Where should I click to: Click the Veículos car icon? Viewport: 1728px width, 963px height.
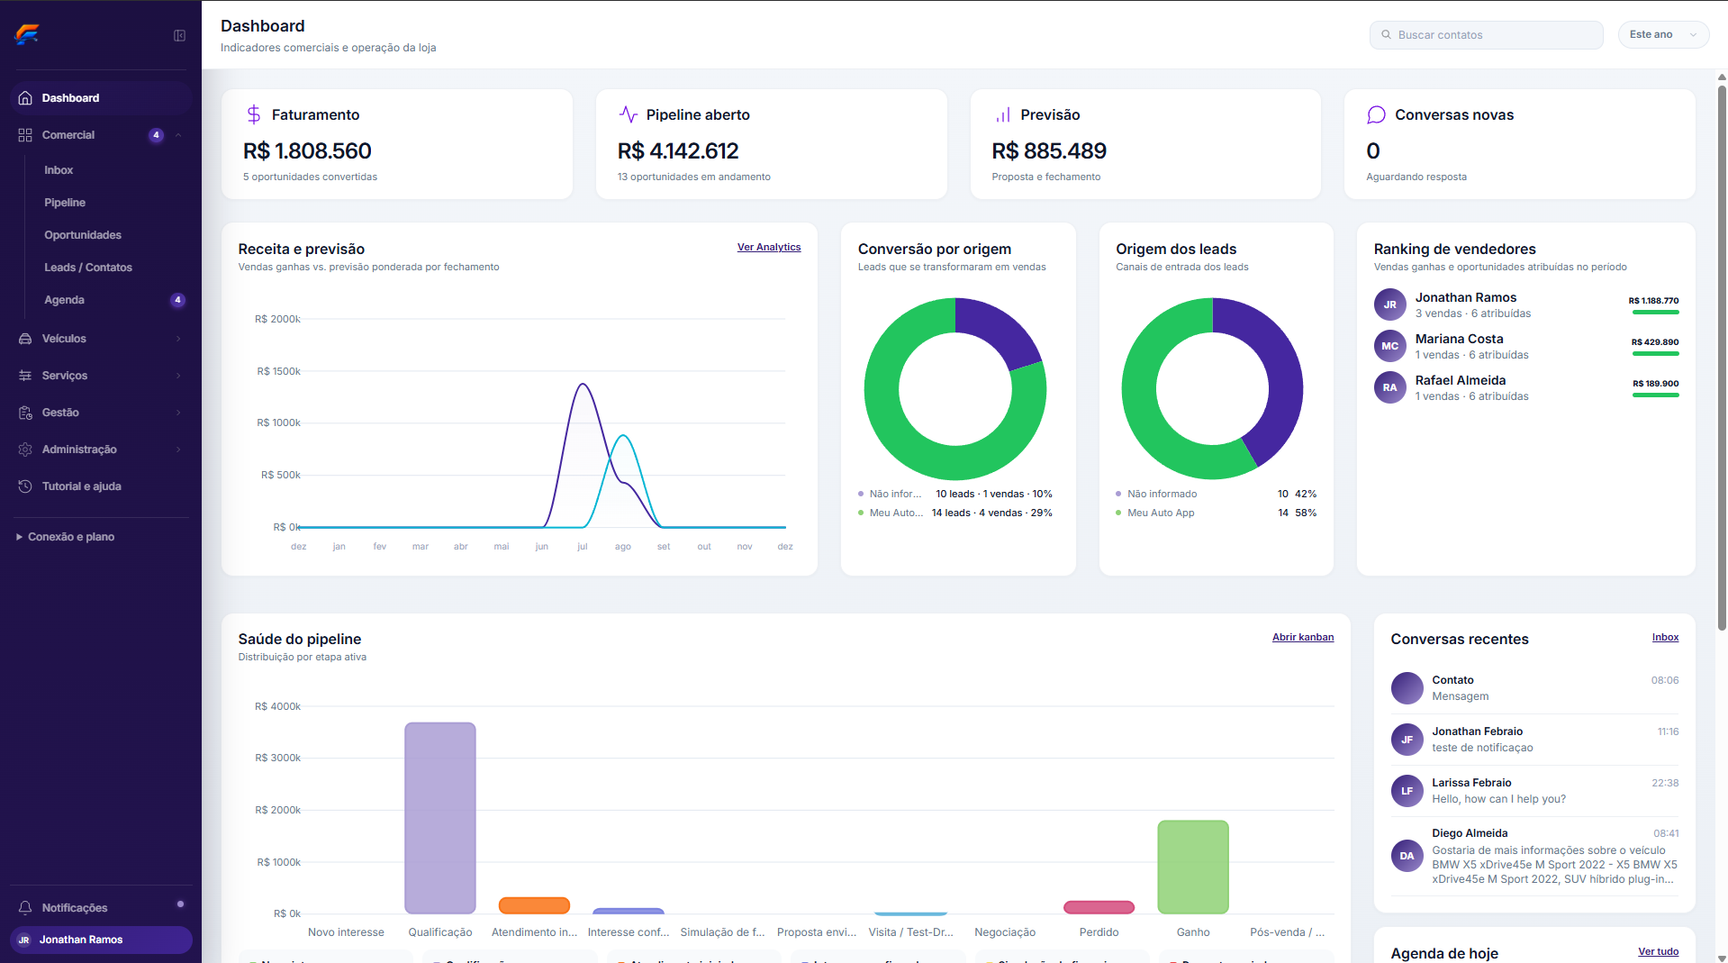[25, 339]
